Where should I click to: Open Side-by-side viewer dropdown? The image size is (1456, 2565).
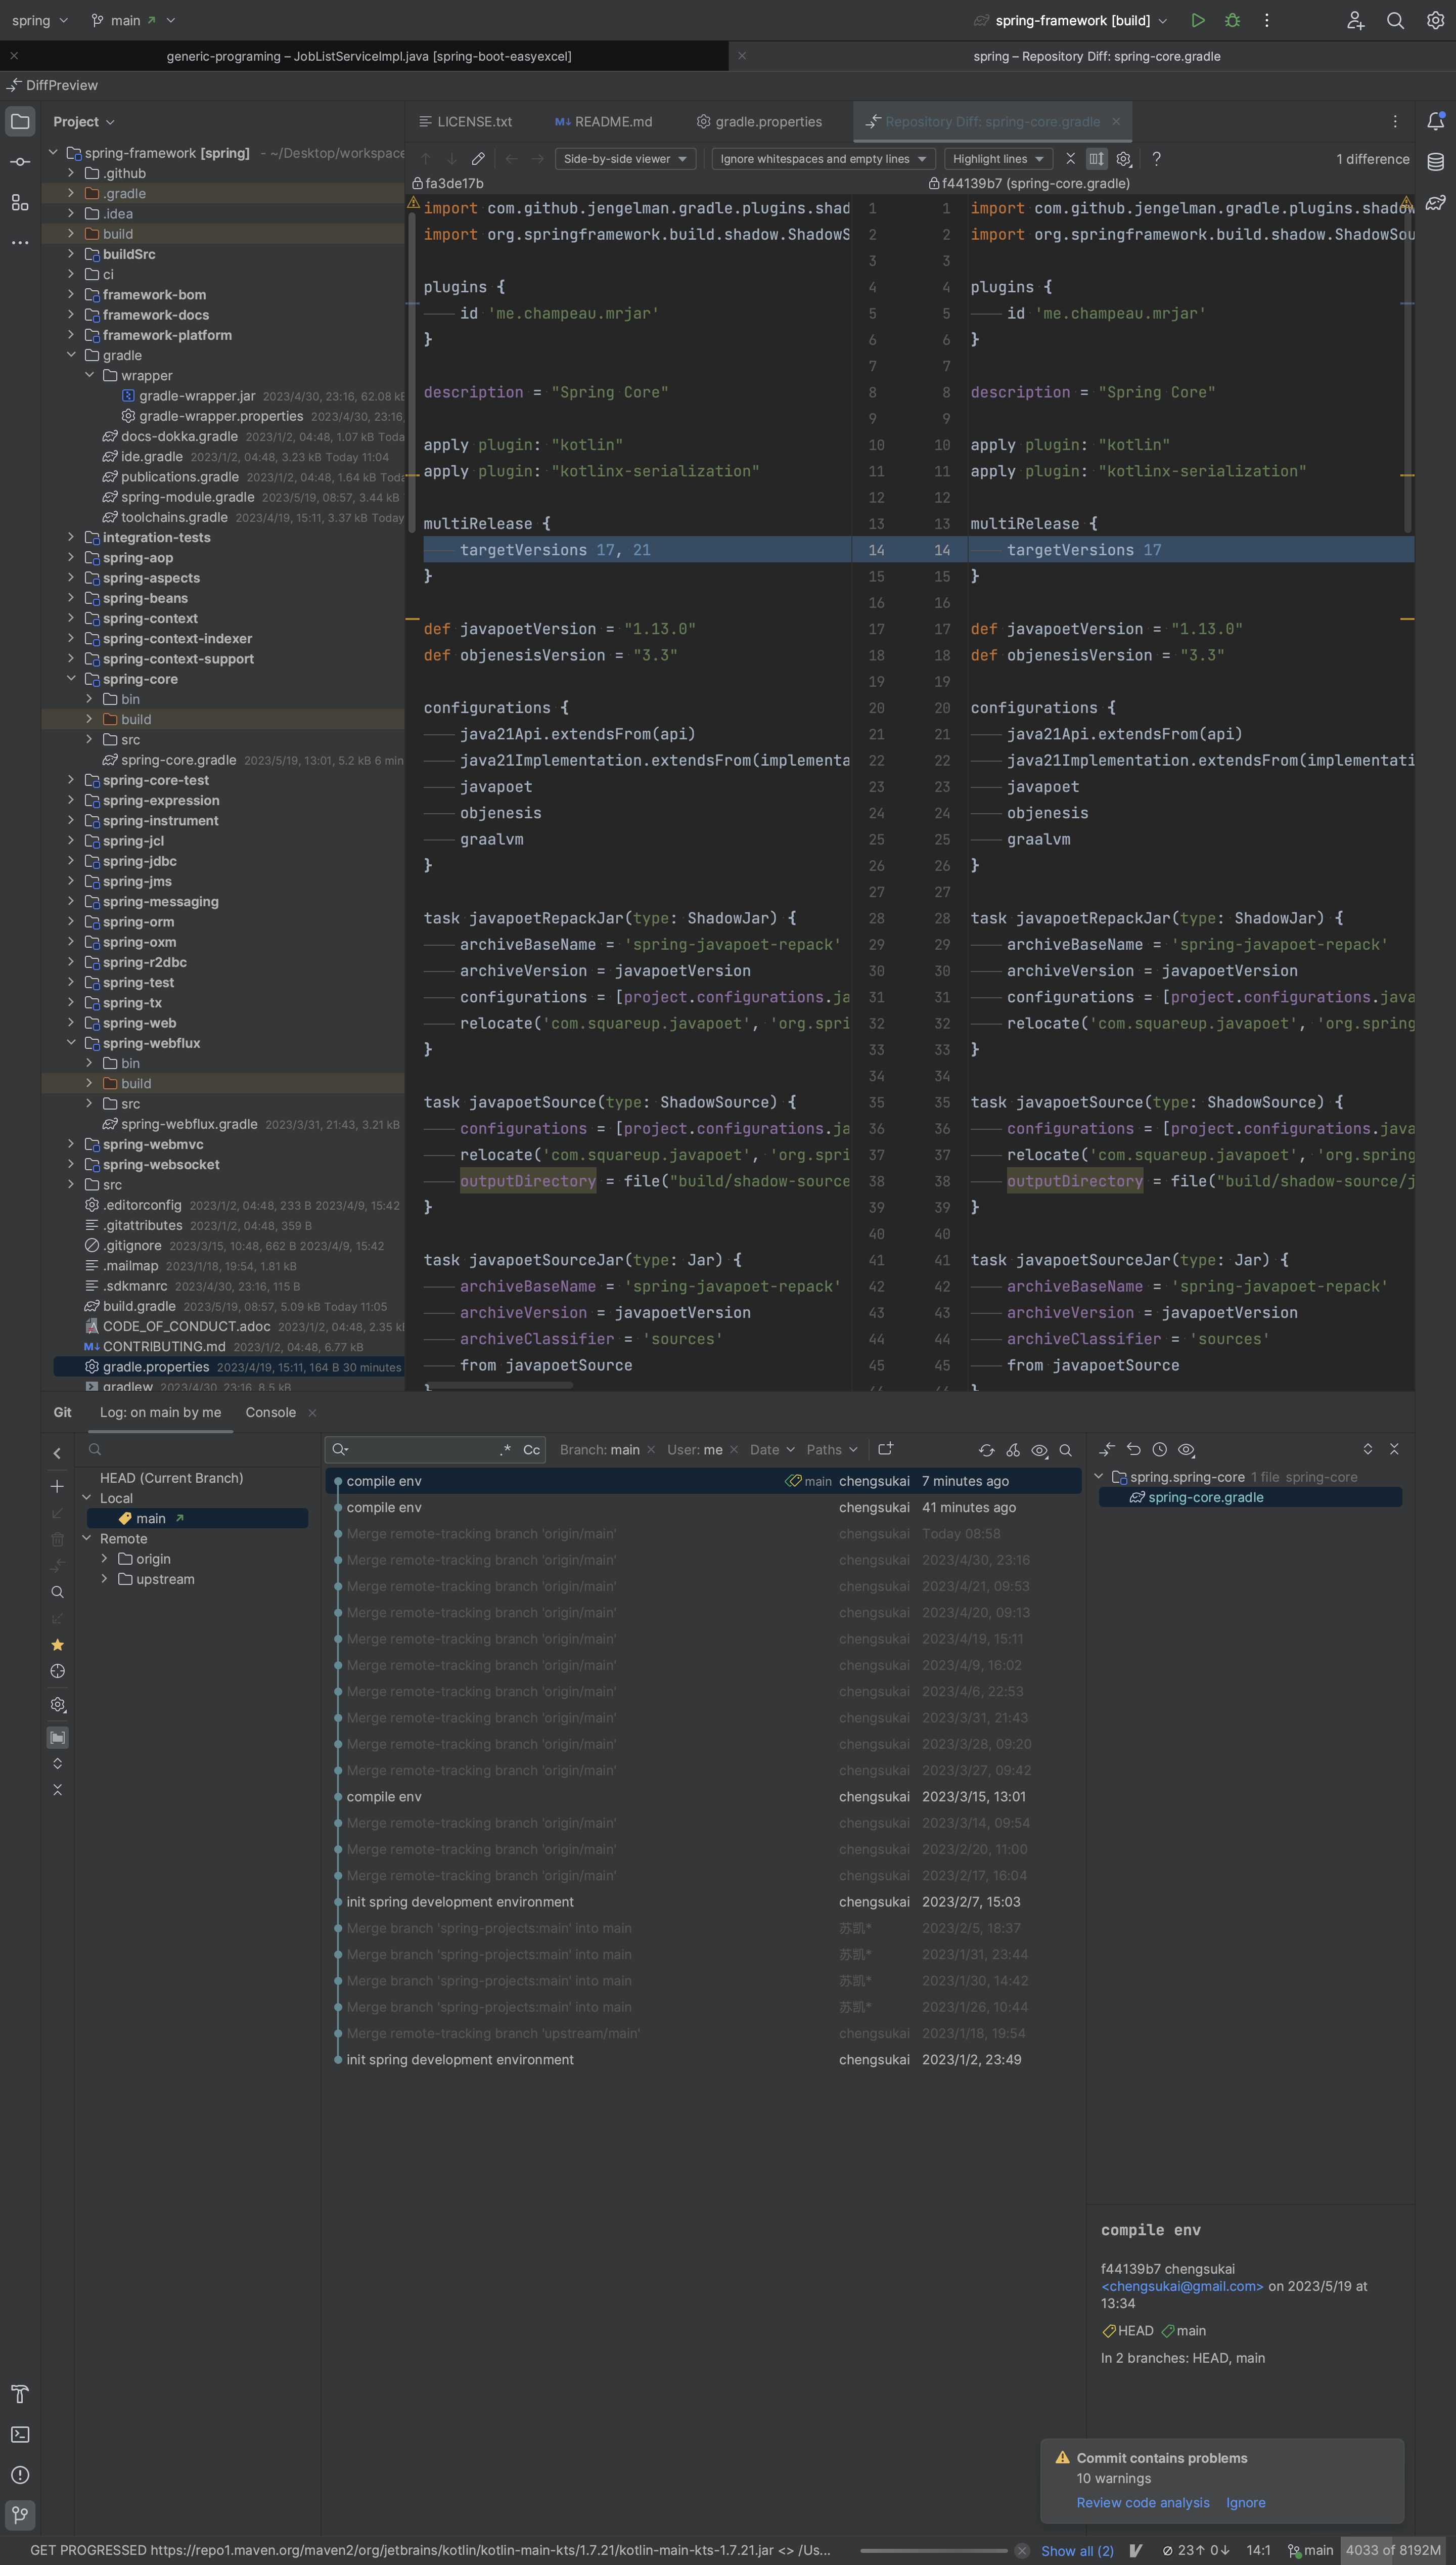(625, 159)
